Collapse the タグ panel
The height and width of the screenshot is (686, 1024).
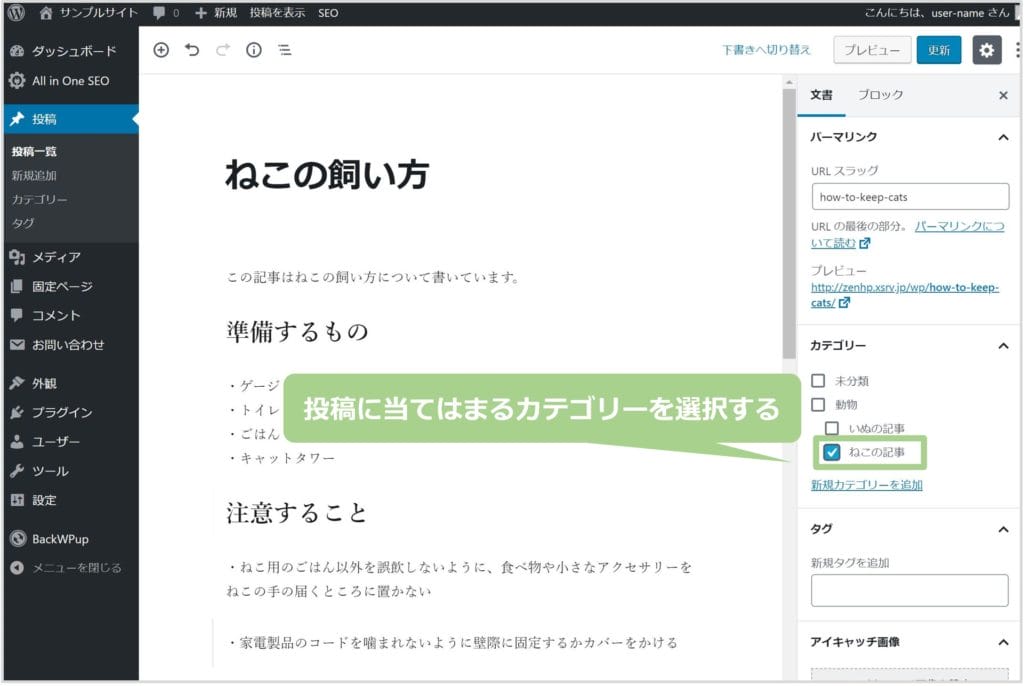tap(1003, 529)
